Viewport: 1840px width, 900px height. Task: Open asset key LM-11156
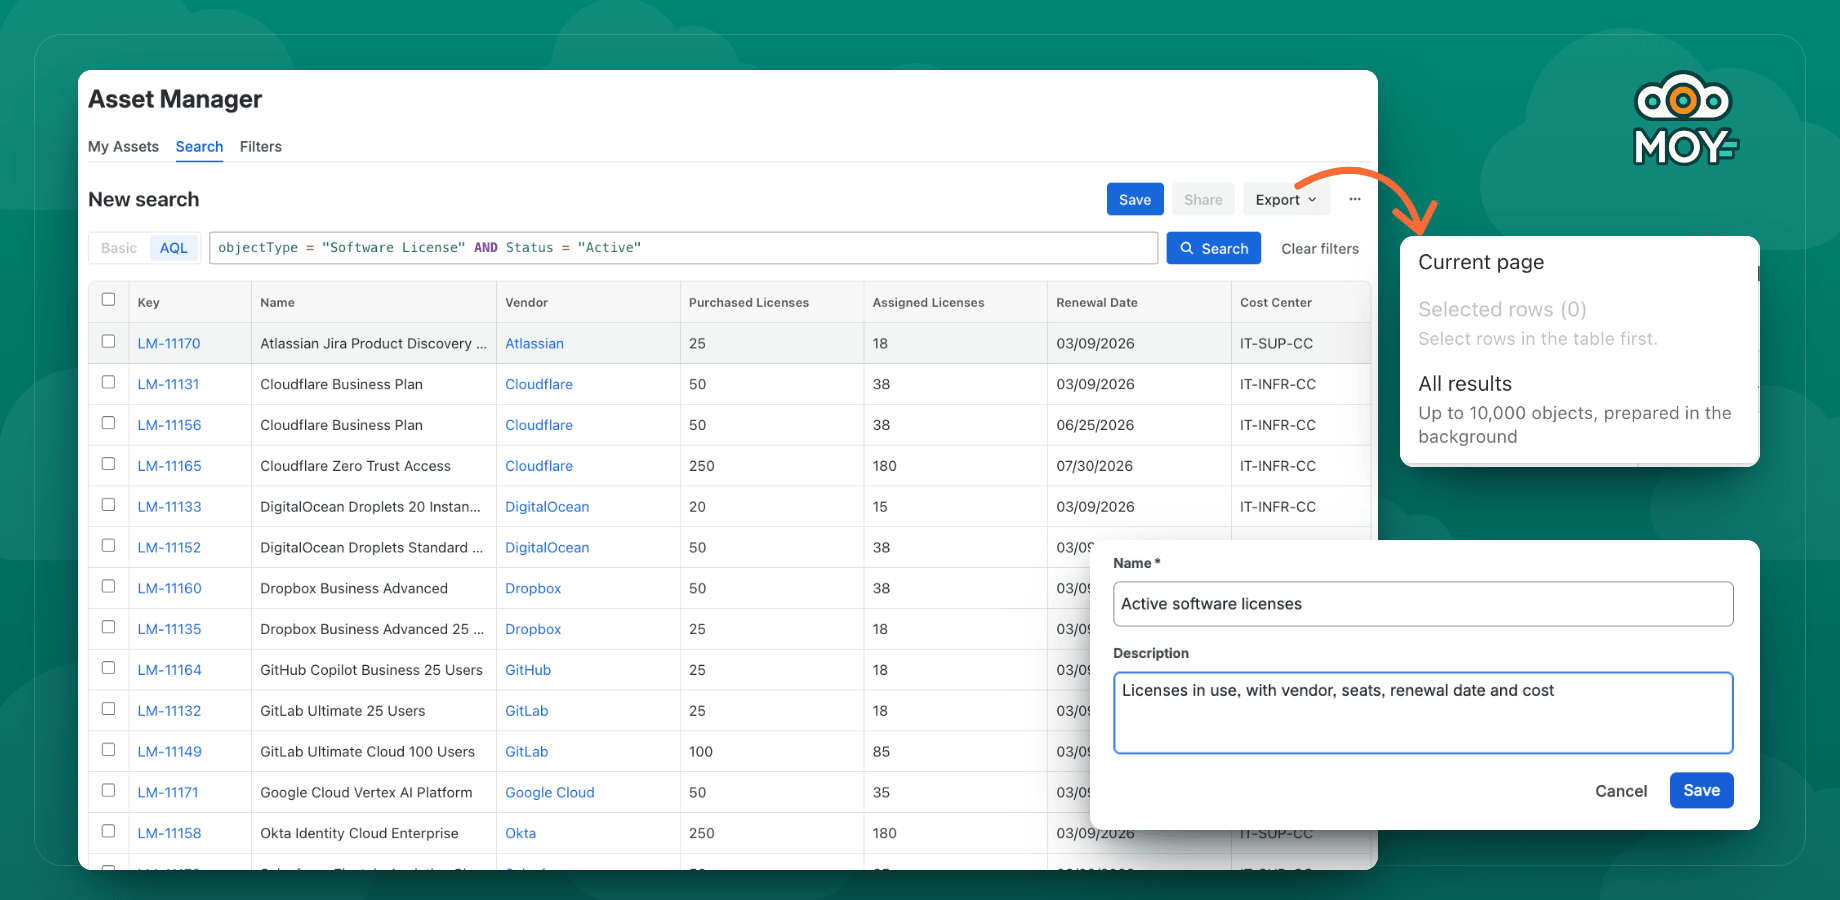(169, 425)
